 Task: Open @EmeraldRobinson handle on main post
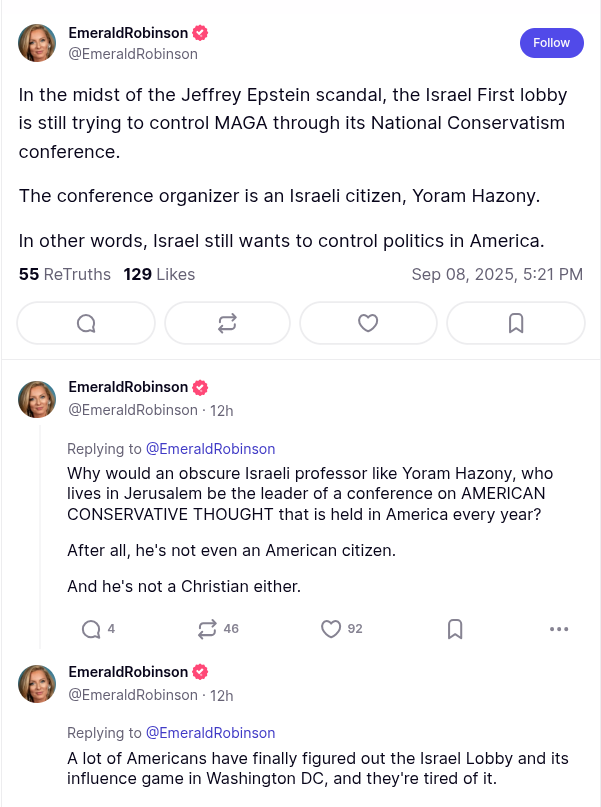pos(133,54)
